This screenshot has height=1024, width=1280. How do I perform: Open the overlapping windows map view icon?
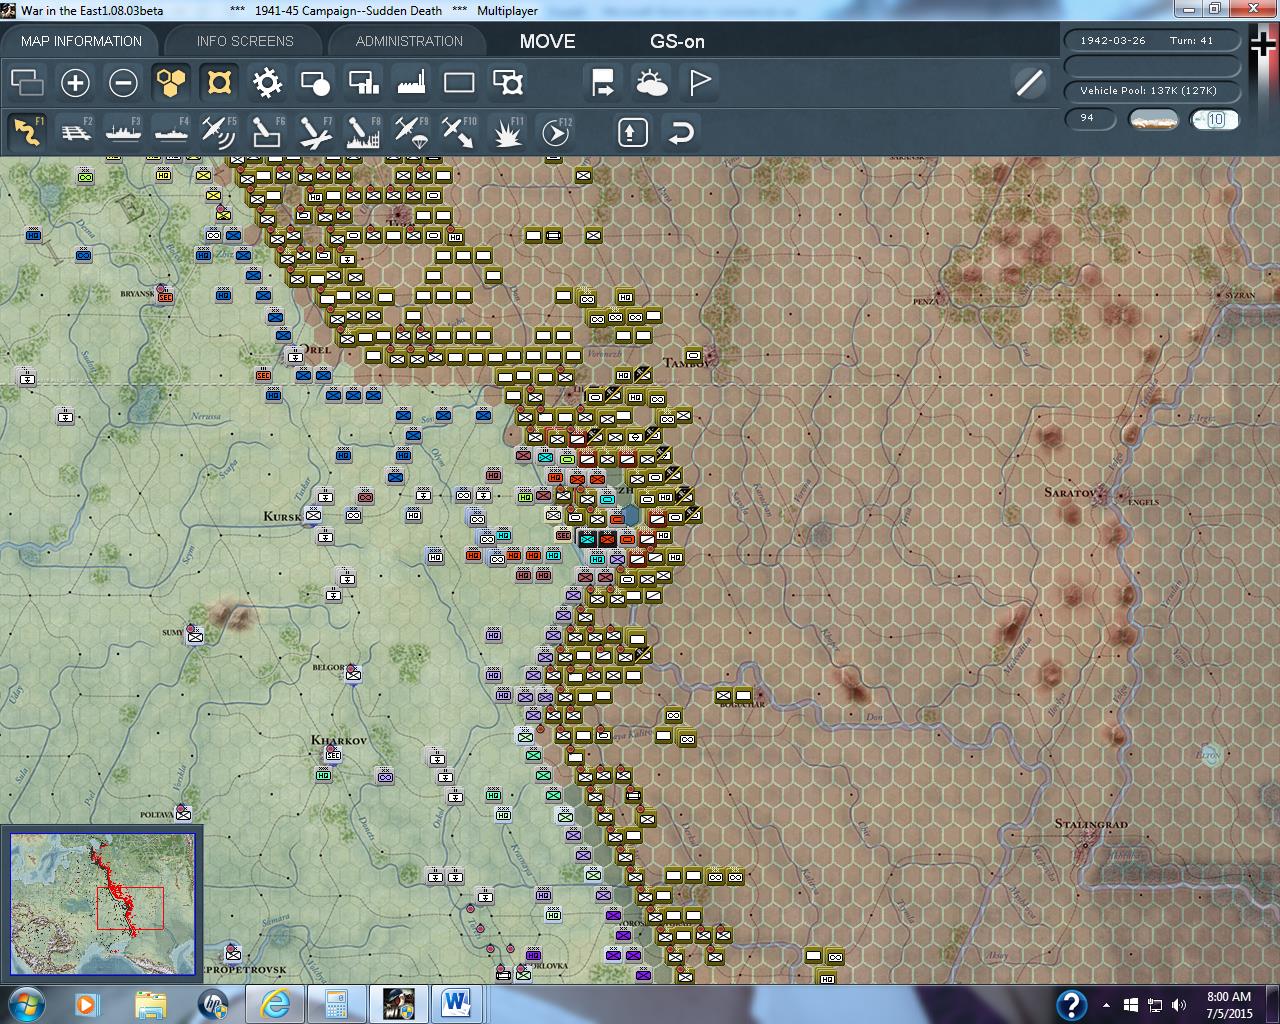pos(27,82)
